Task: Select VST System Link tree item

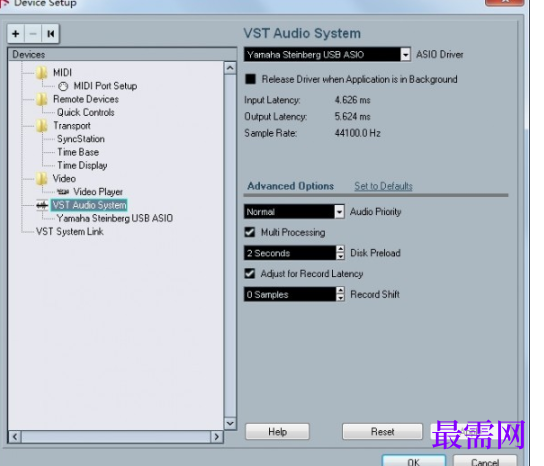Action: (x=70, y=231)
